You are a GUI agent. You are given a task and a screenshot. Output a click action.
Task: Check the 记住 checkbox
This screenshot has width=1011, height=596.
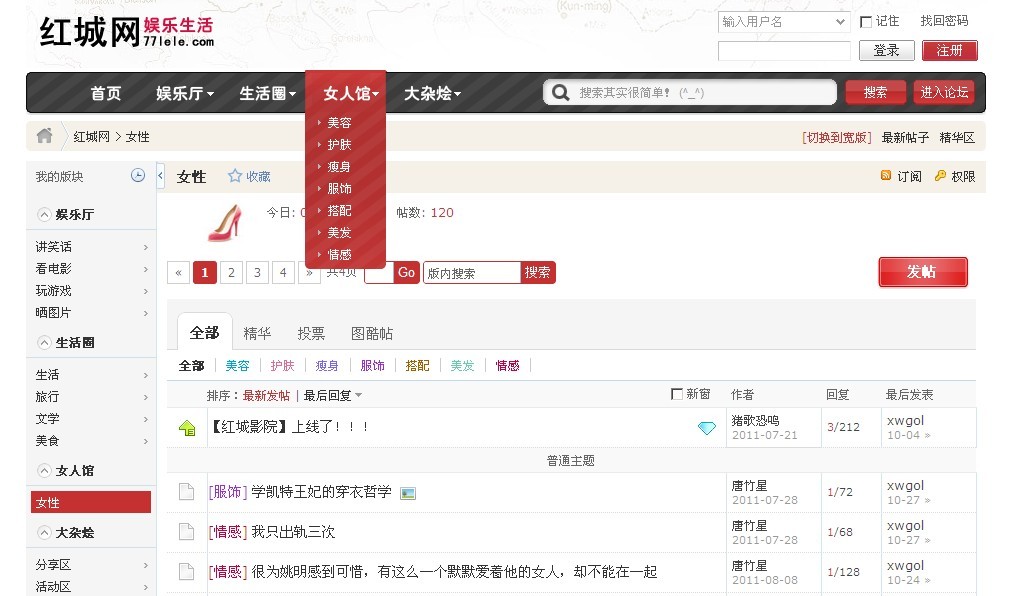(866, 22)
